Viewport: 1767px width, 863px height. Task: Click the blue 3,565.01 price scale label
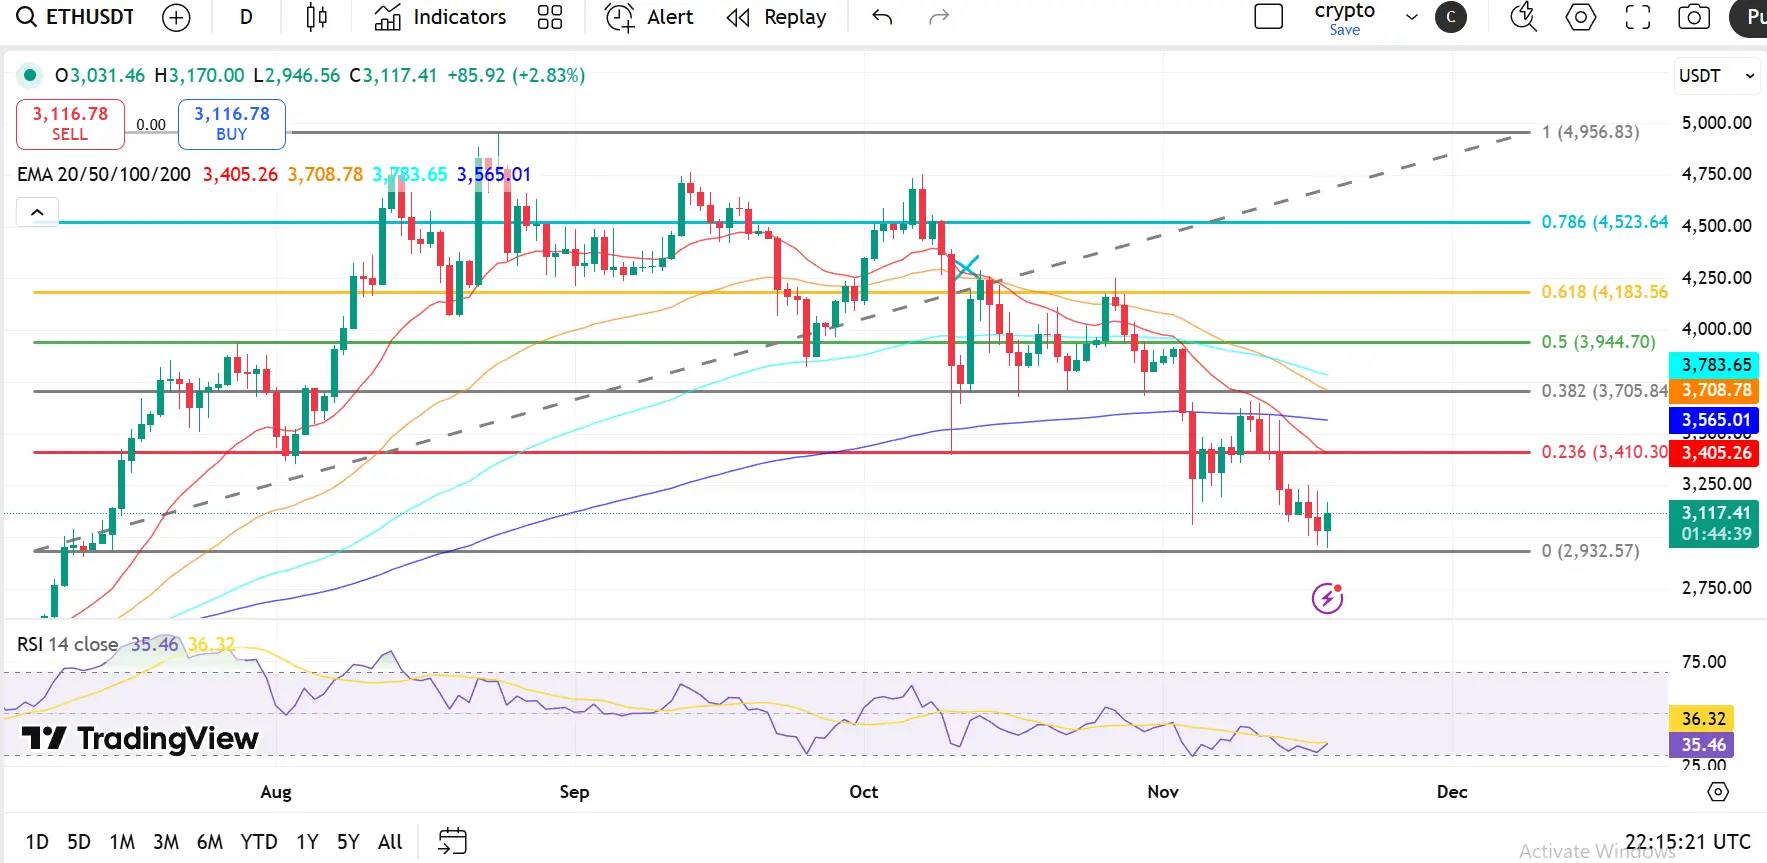coord(1715,420)
